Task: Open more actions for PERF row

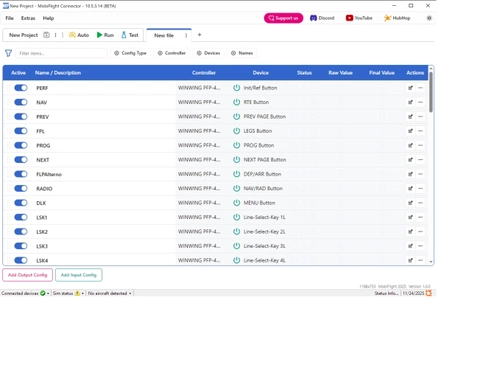Action: (x=420, y=88)
